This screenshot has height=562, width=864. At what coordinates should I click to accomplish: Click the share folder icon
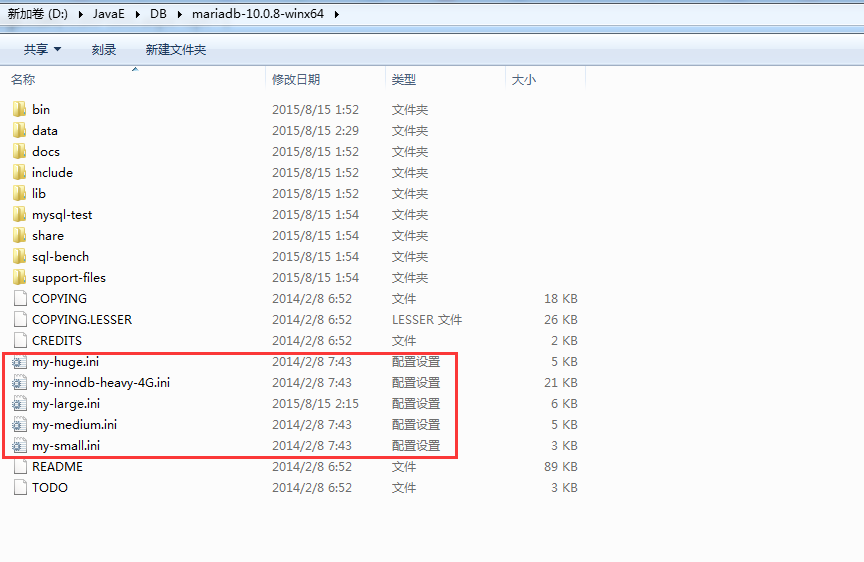pos(19,235)
